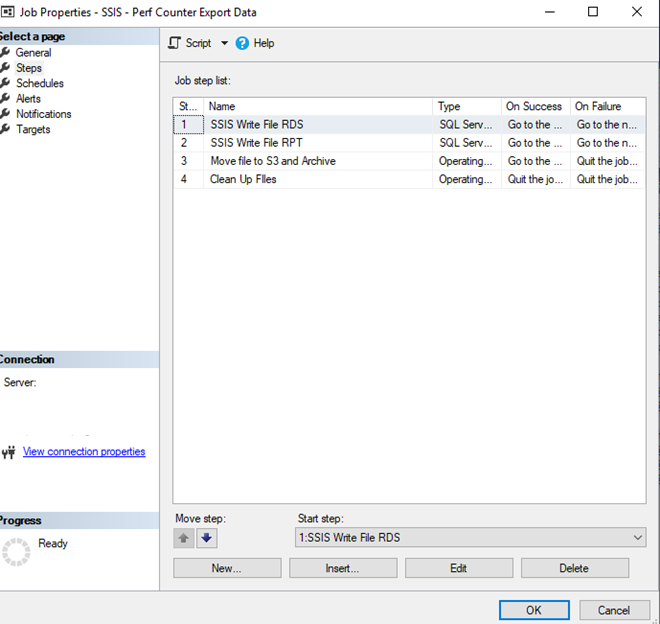The width and height of the screenshot is (660, 624).
Task: Click step number 1 cell
Action: 188,125
